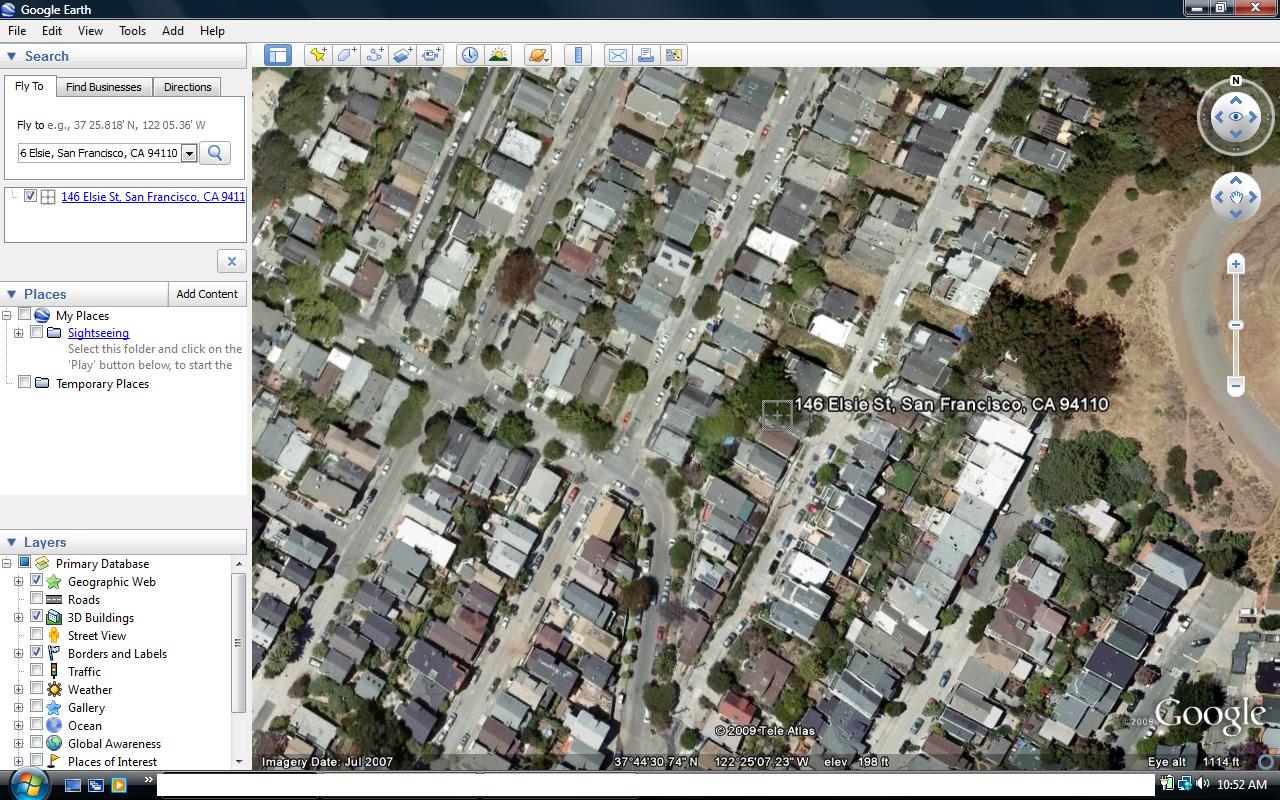Switch to the Directions tab
Screen dimensions: 1280x800
[x=188, y=87]
